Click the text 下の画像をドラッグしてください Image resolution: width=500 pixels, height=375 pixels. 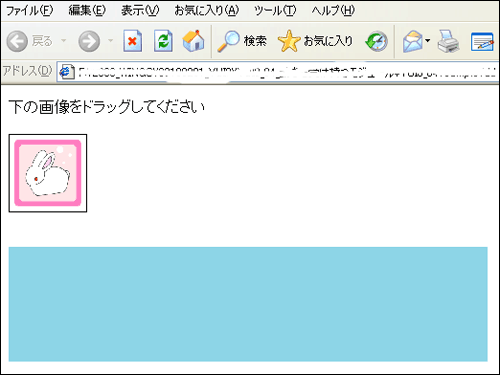(x=107, y=107)
